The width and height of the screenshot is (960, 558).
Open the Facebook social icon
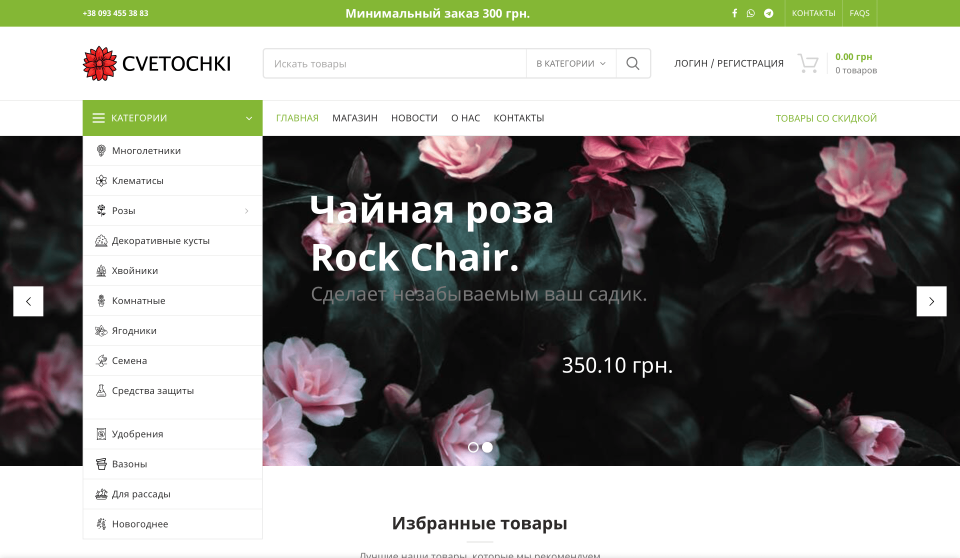734,13
